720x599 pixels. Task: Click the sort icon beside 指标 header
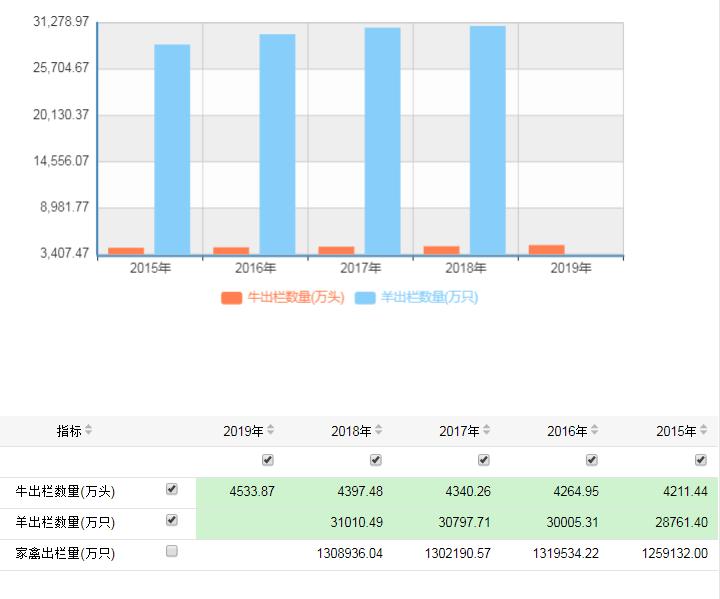(88, 431)
